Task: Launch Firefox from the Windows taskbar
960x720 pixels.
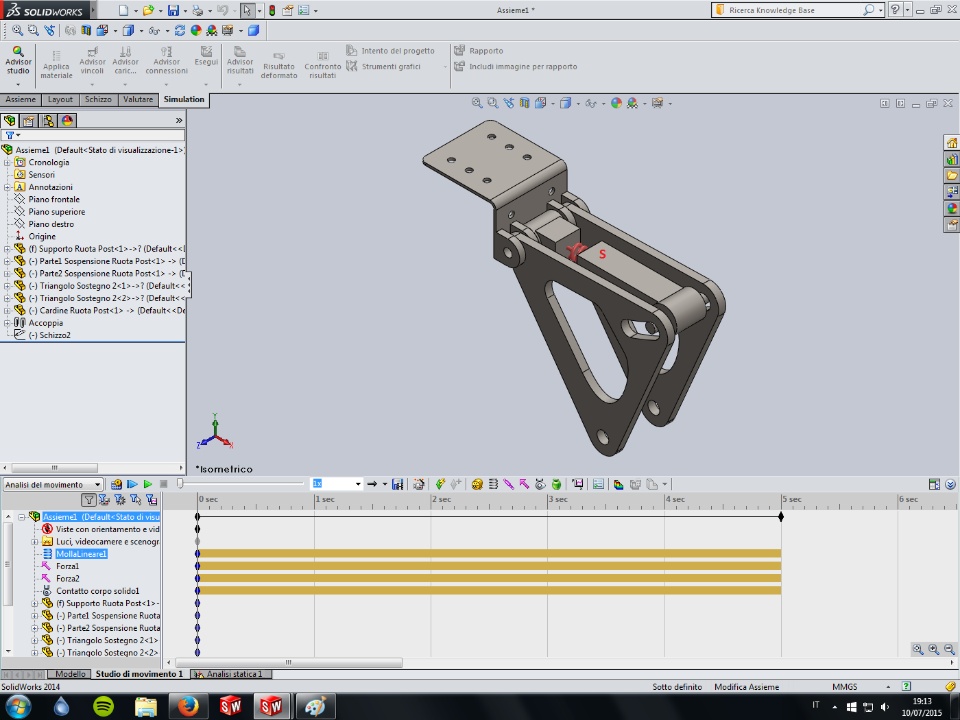Action: click(x=188, y=706)
